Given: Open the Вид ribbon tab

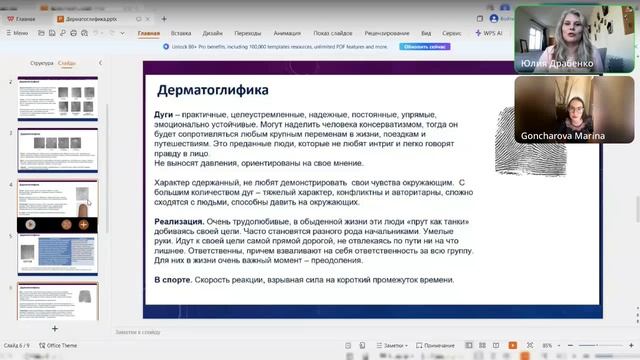Looking at the screenshot, I should click(x=426, y=33).
